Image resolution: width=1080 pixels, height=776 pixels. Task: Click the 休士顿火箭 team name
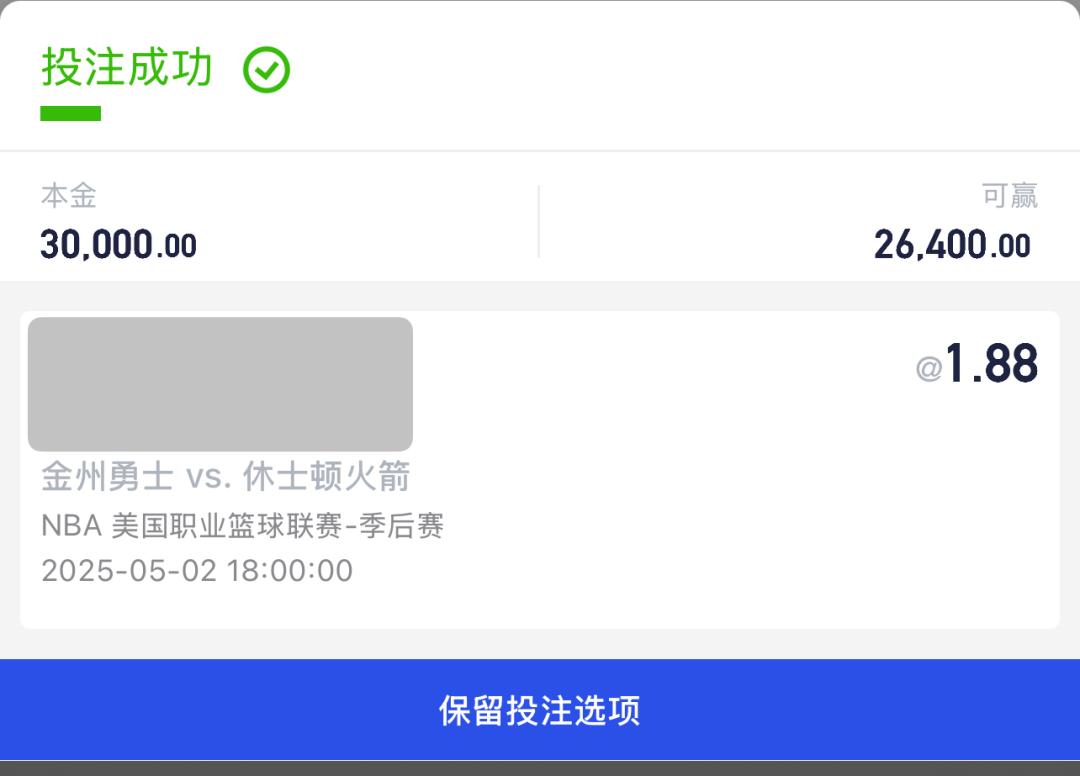click(327, 477)
